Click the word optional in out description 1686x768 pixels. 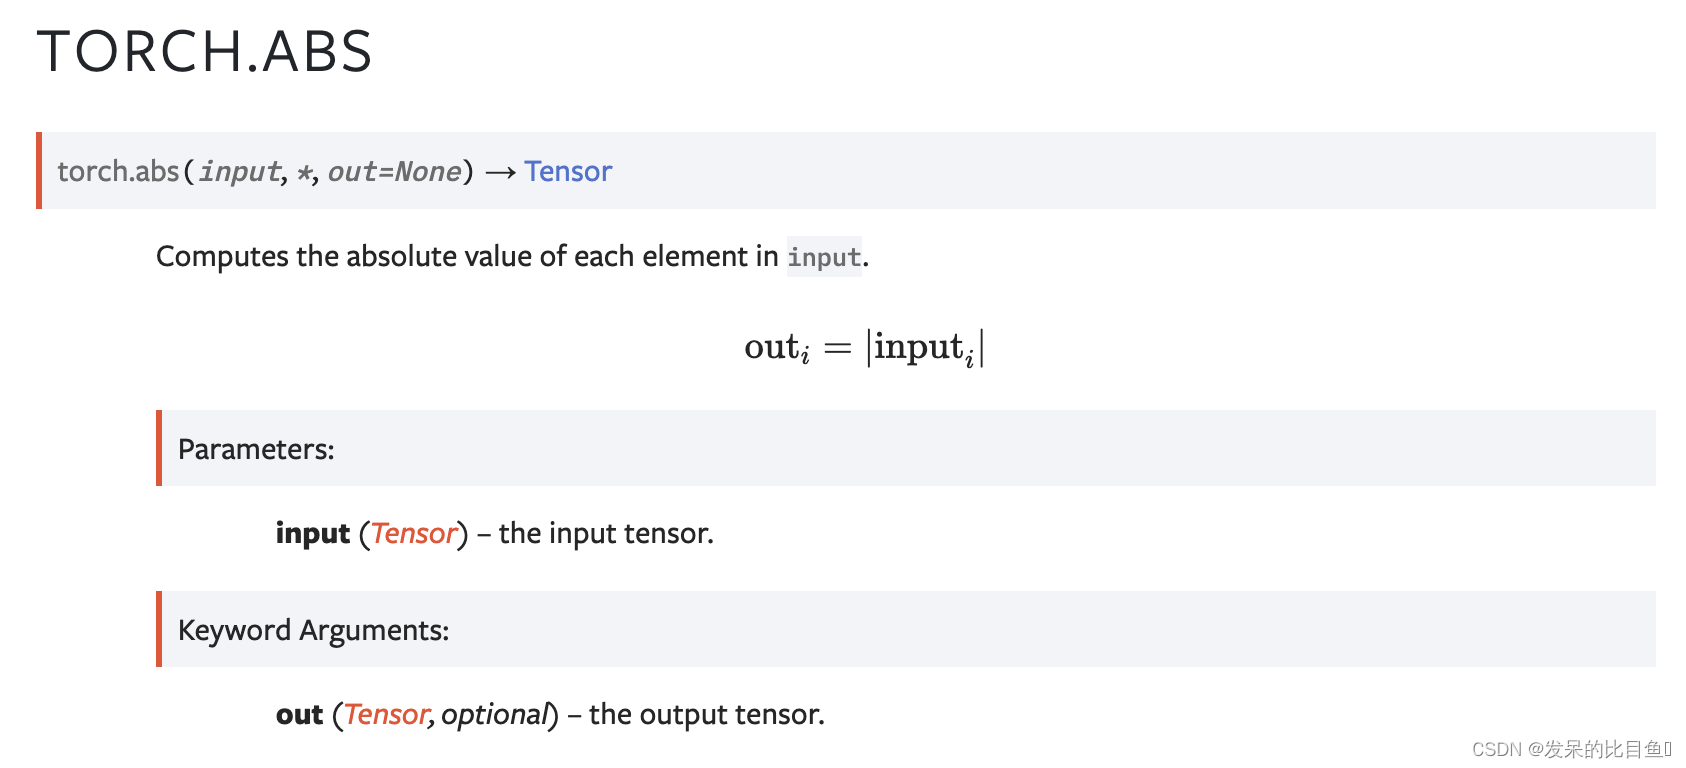pyautogui.click(x=495, y=714)
